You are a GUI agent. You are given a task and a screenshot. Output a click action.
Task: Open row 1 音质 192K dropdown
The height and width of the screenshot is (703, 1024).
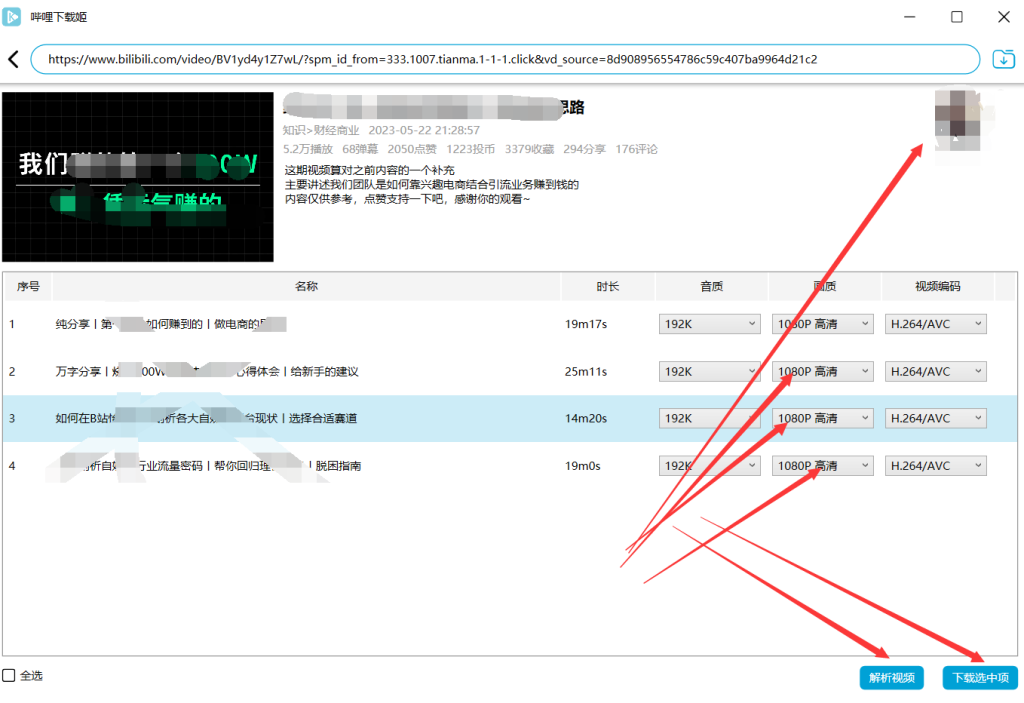[x=709, y=324]
